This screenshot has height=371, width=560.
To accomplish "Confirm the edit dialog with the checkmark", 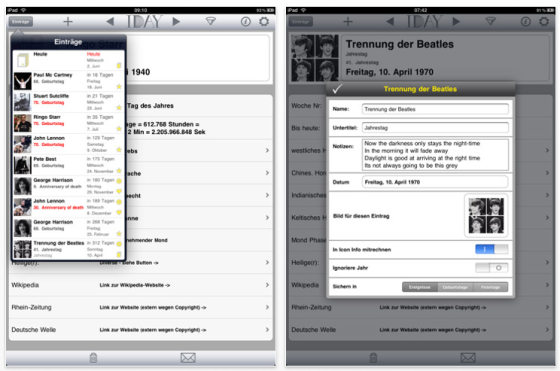I will pos(337,89).
